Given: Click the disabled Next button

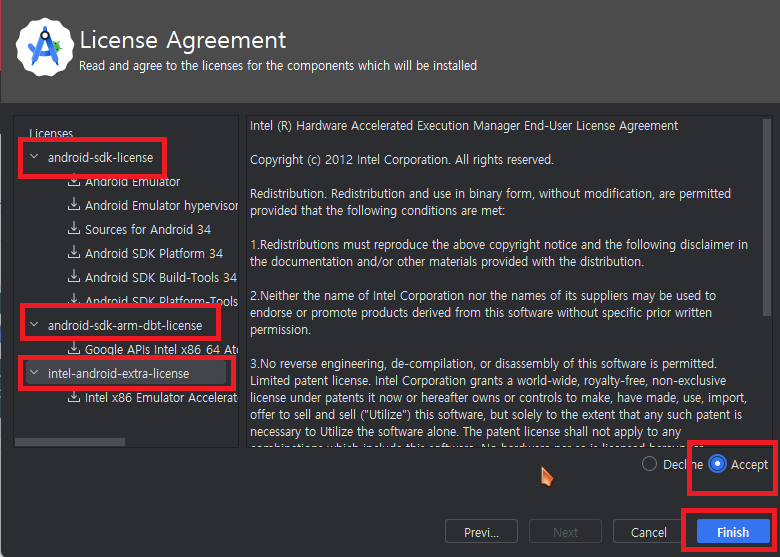Looking at the screenshot, I should click(x=565, y=532).
